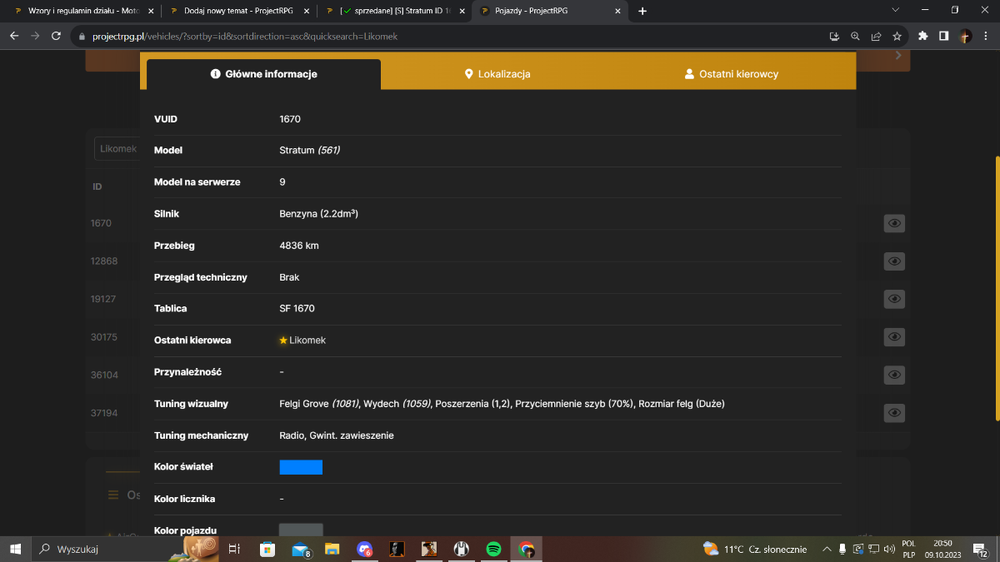Image resolution: width=1000 pixels, height=562 pixels.
Task: Open Likomek driver profile link
Action: click(307, 340)
